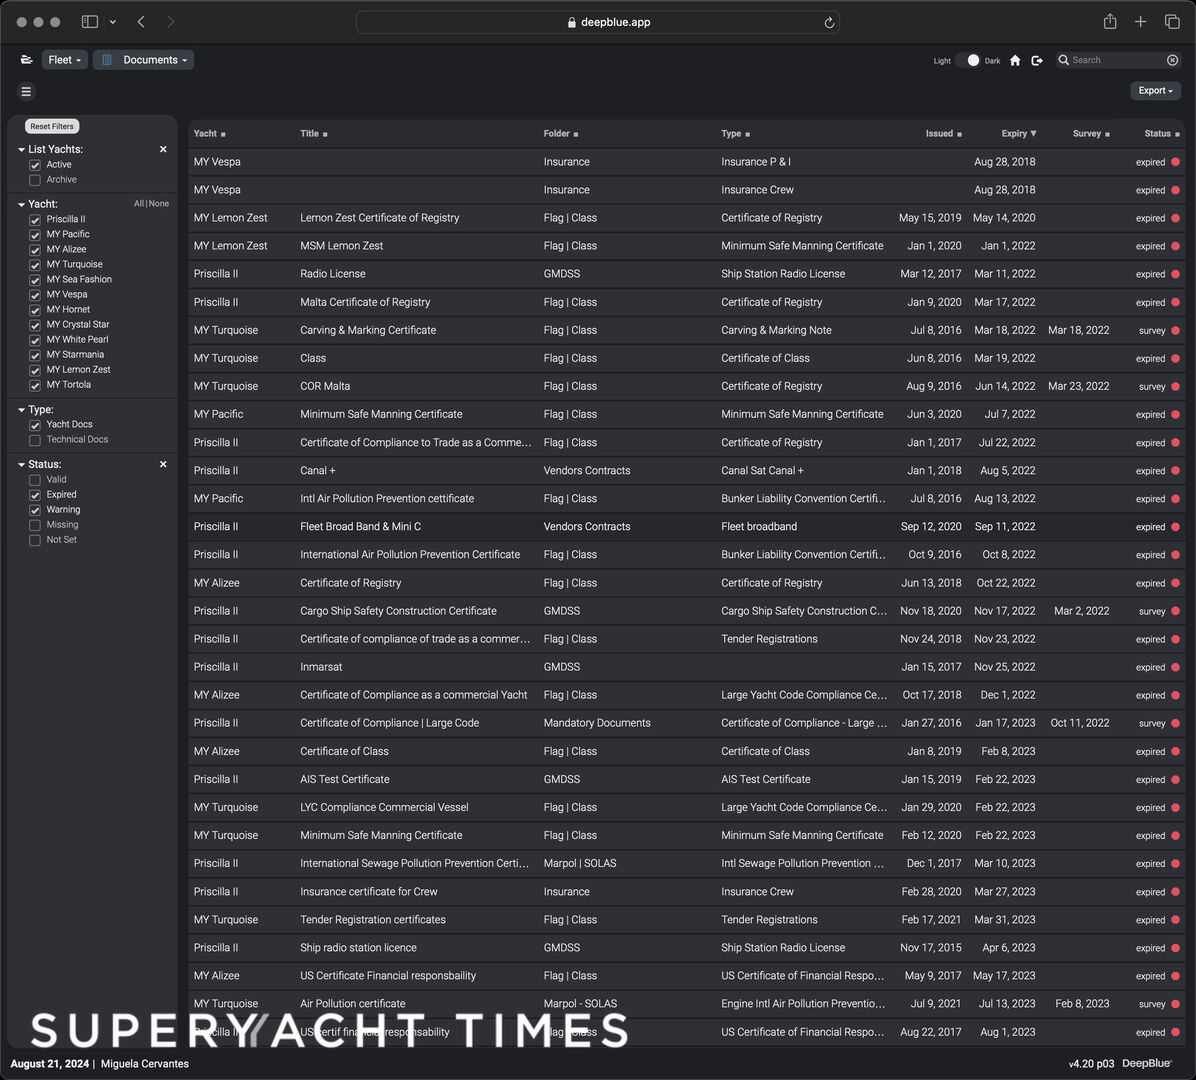Click the Search input field
The image size is (1196, 1080).
click(1117, 59)
